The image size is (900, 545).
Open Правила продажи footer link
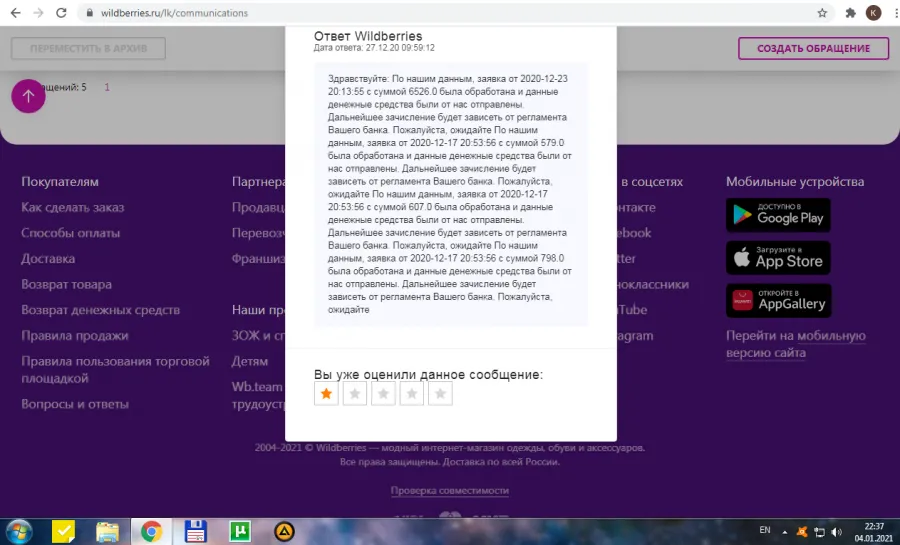point(75,336)
